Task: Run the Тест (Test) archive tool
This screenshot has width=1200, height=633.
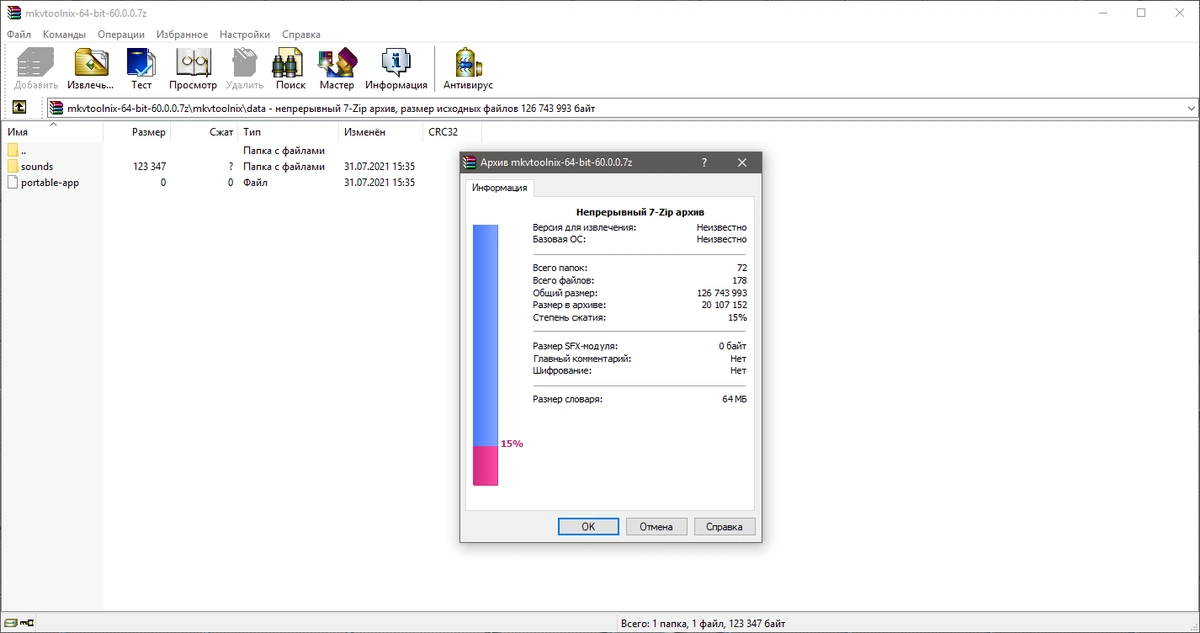Action: (141, 69)
